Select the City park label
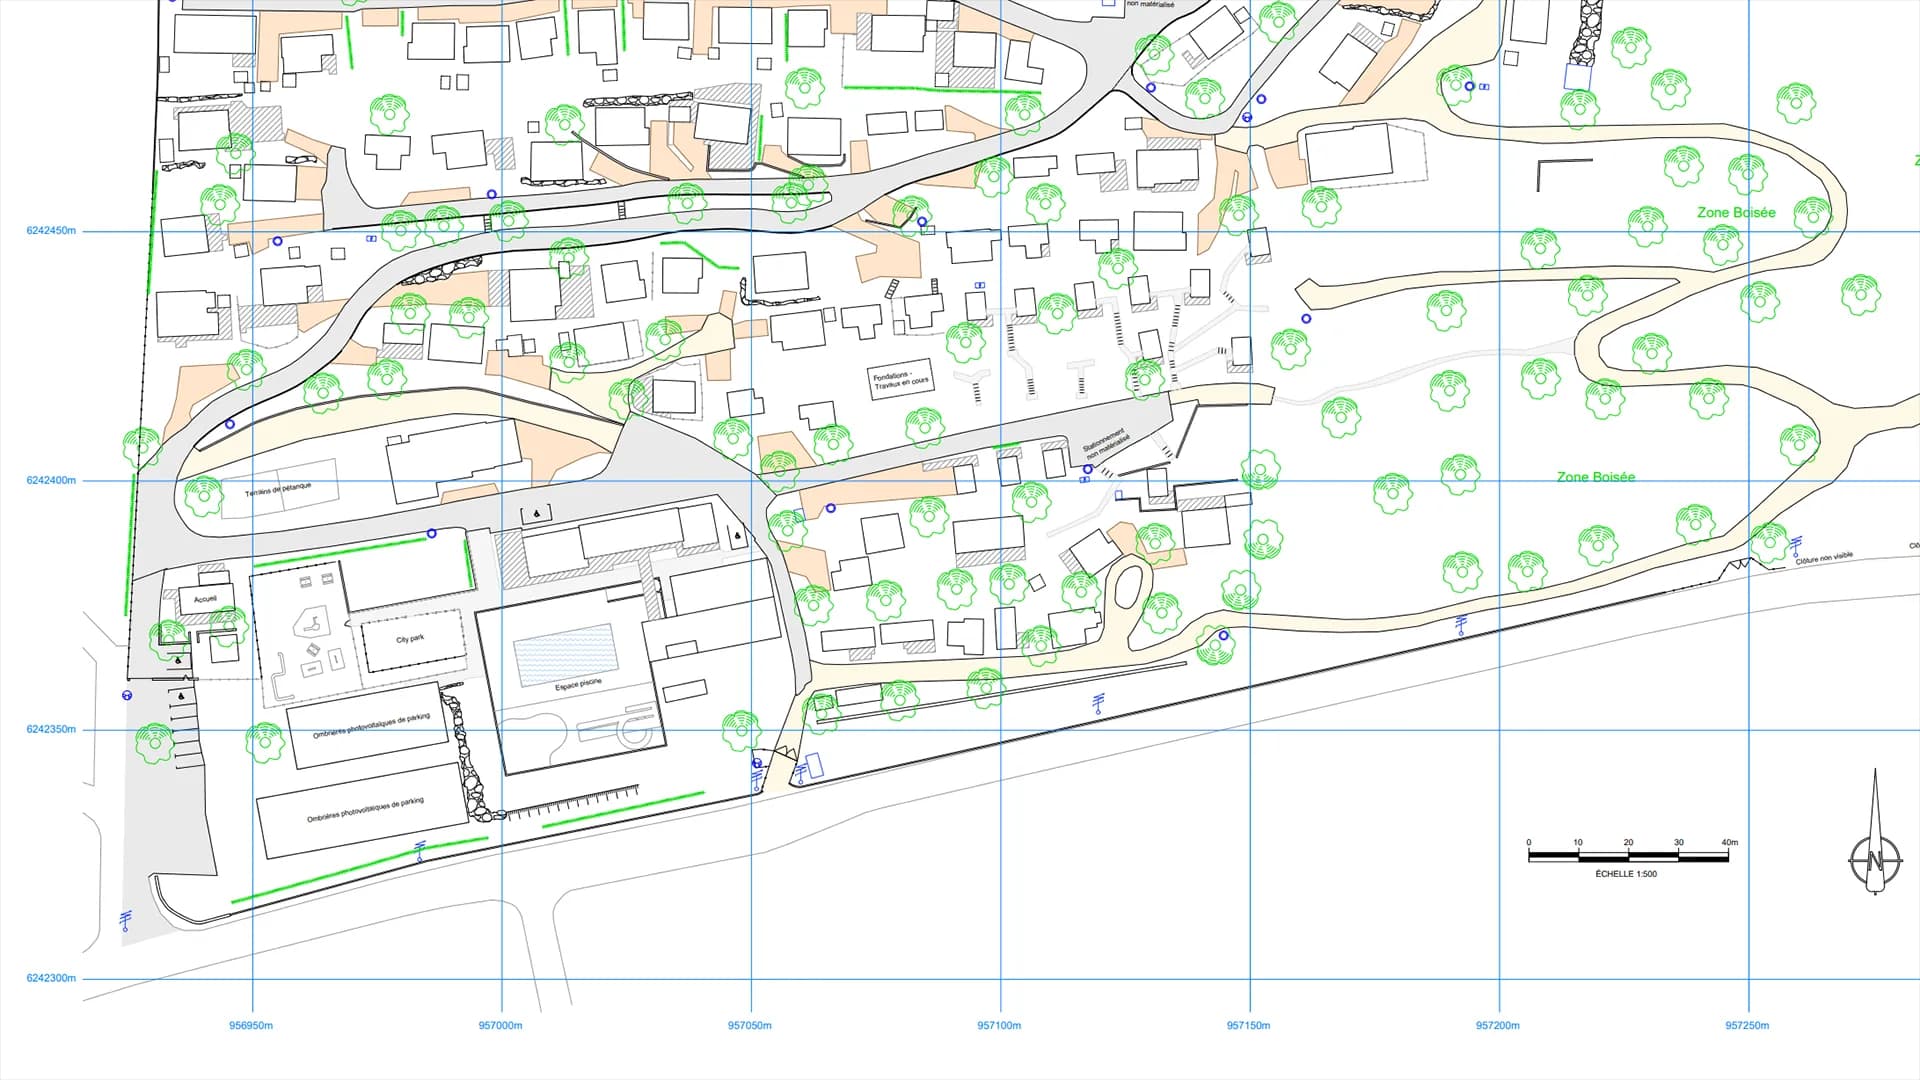 pos(410,638)
